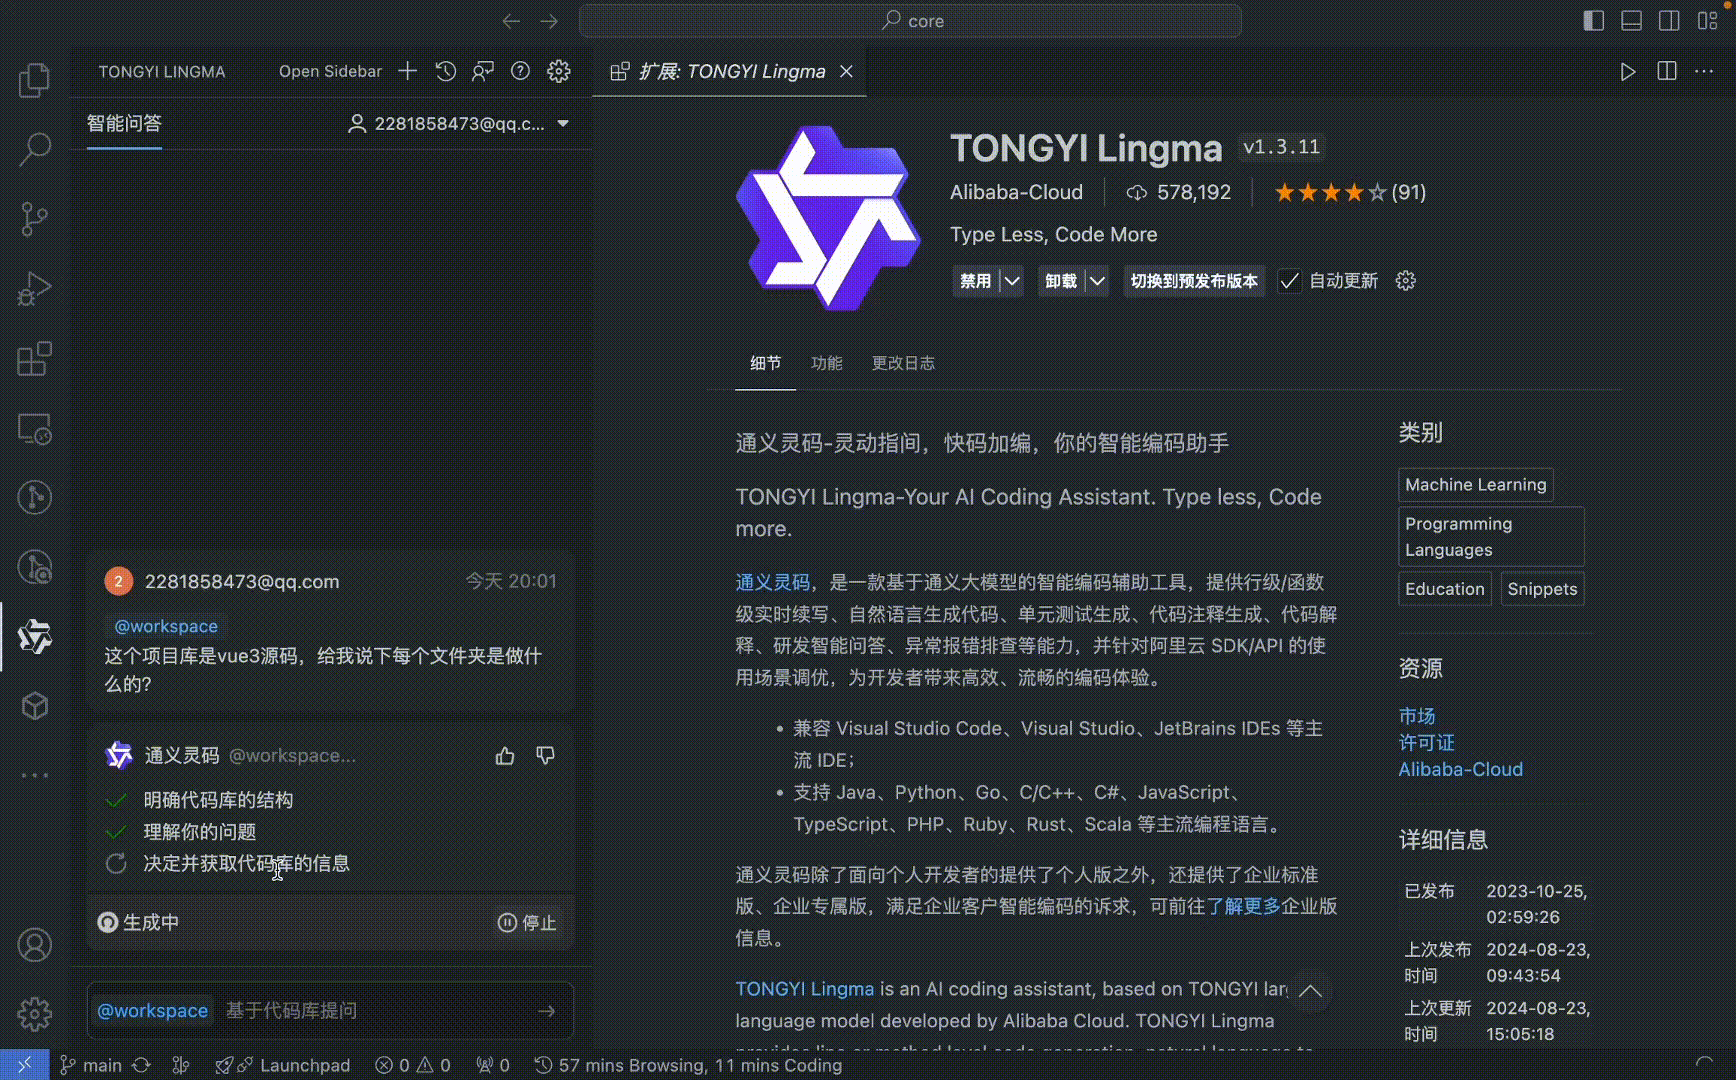Select the Education category tag
Image resolution: width=1736 pixels, height=1080 pixels.
(x=1445, y=589)
